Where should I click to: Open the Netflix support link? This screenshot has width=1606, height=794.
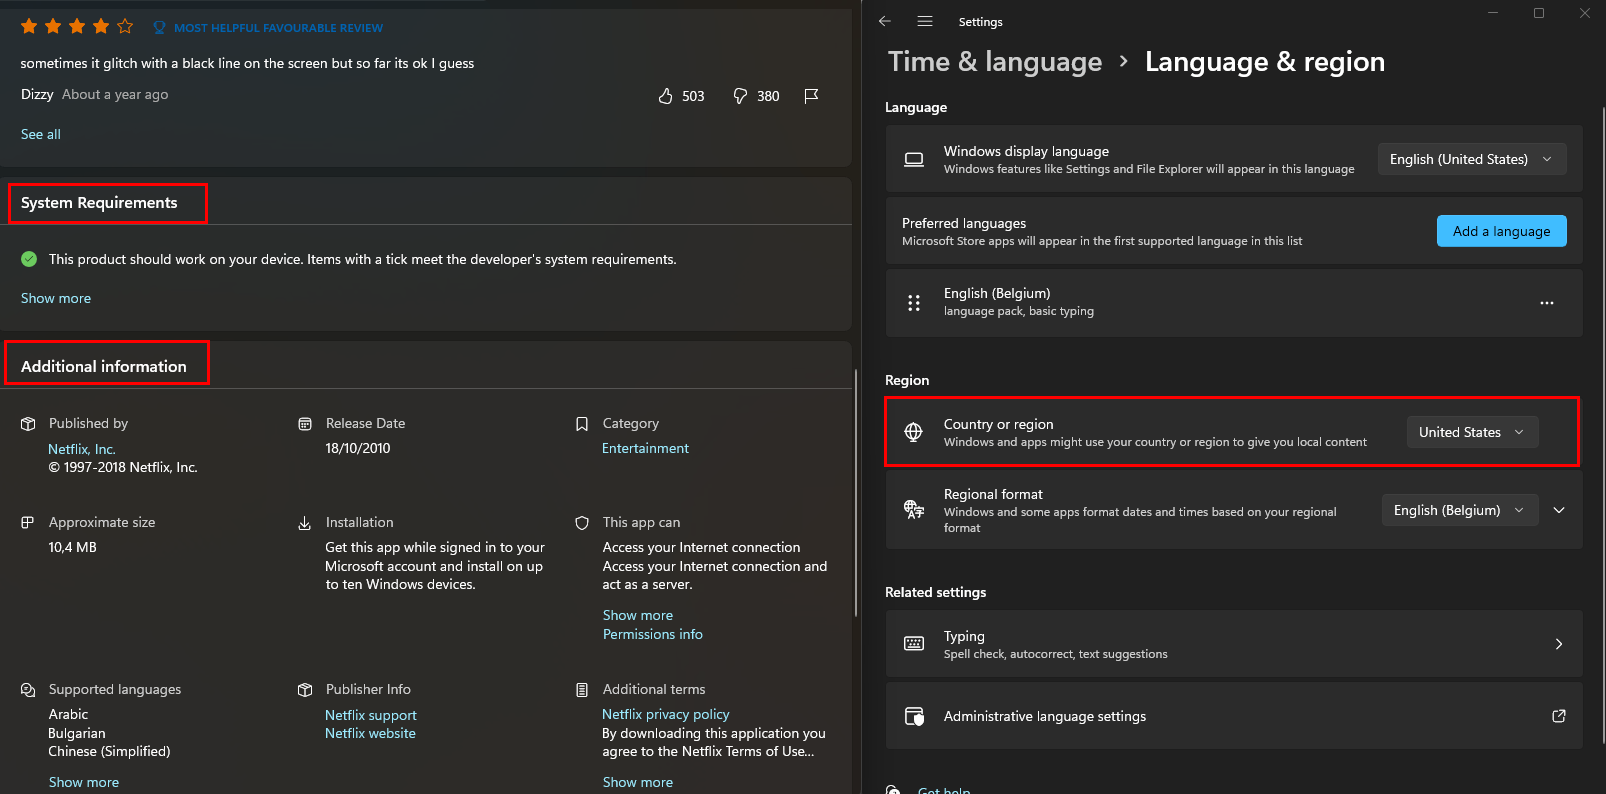(371, 715)
